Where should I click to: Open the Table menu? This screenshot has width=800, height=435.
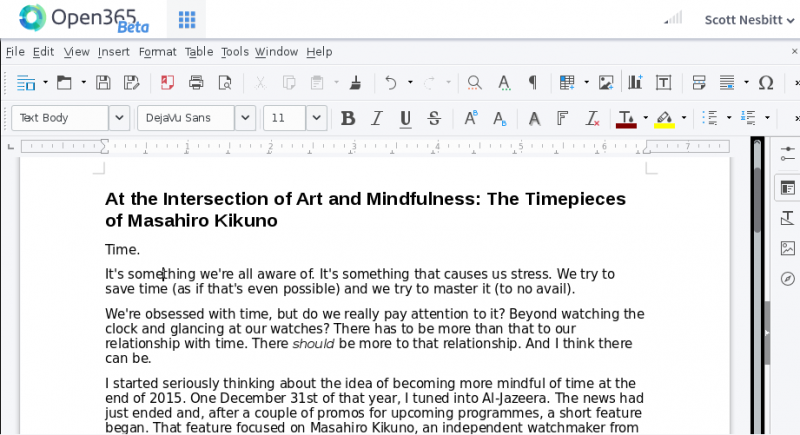pos(199,52)
